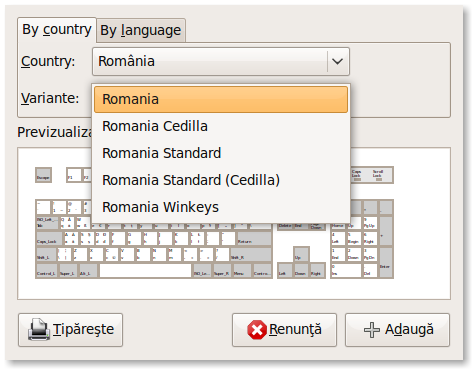Click the Escape key in keyboard preview

[43, 175]
